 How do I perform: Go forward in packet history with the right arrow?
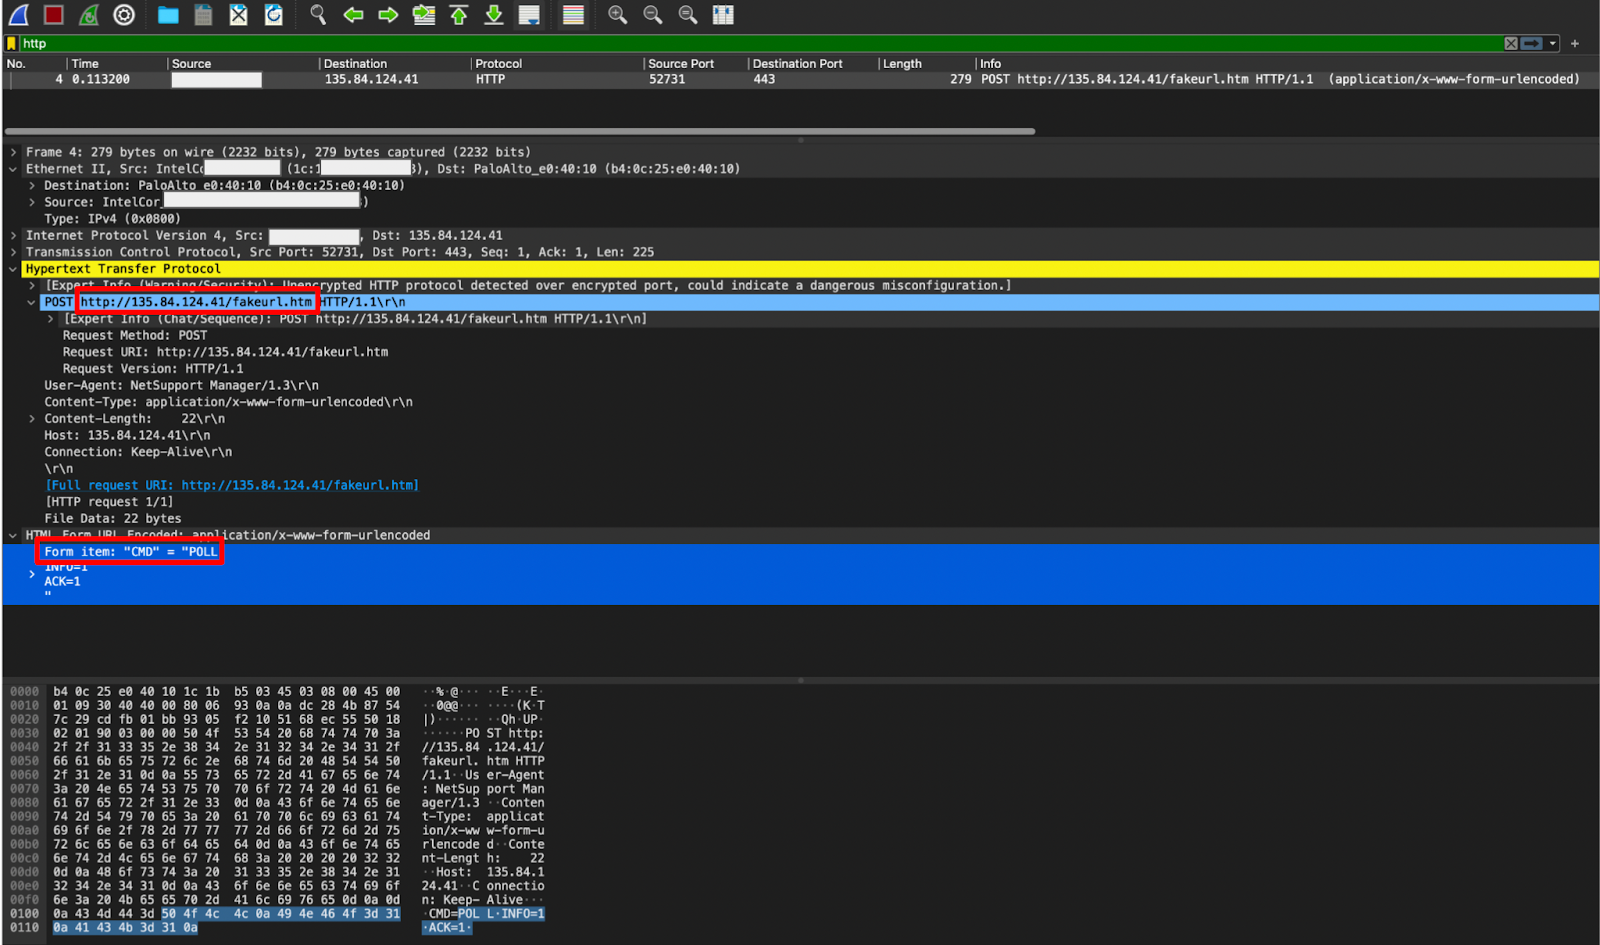pyautogui.click(x=388, y=15)
